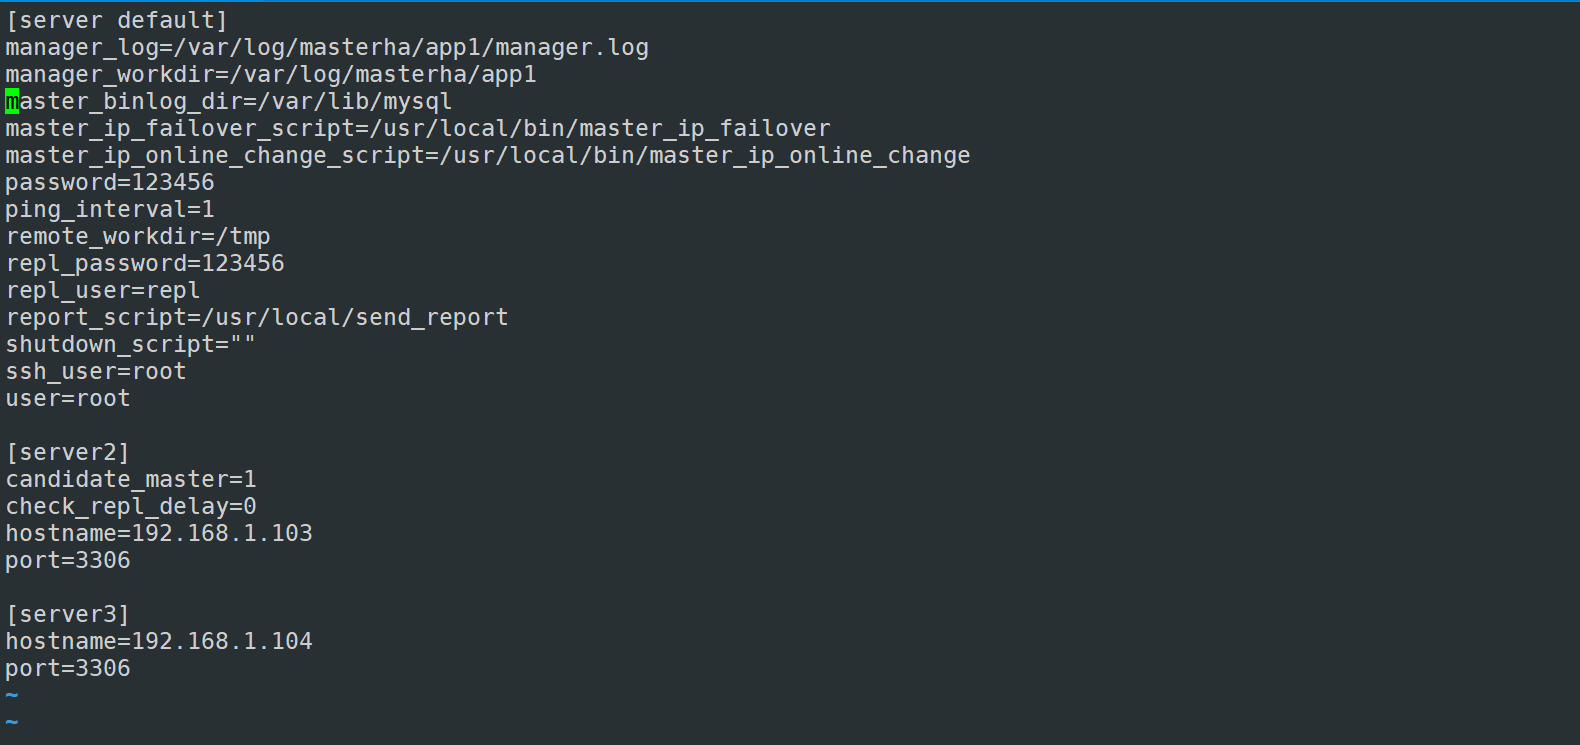
Task: Click the [server2] section header
Action: [x=68, y=453]
